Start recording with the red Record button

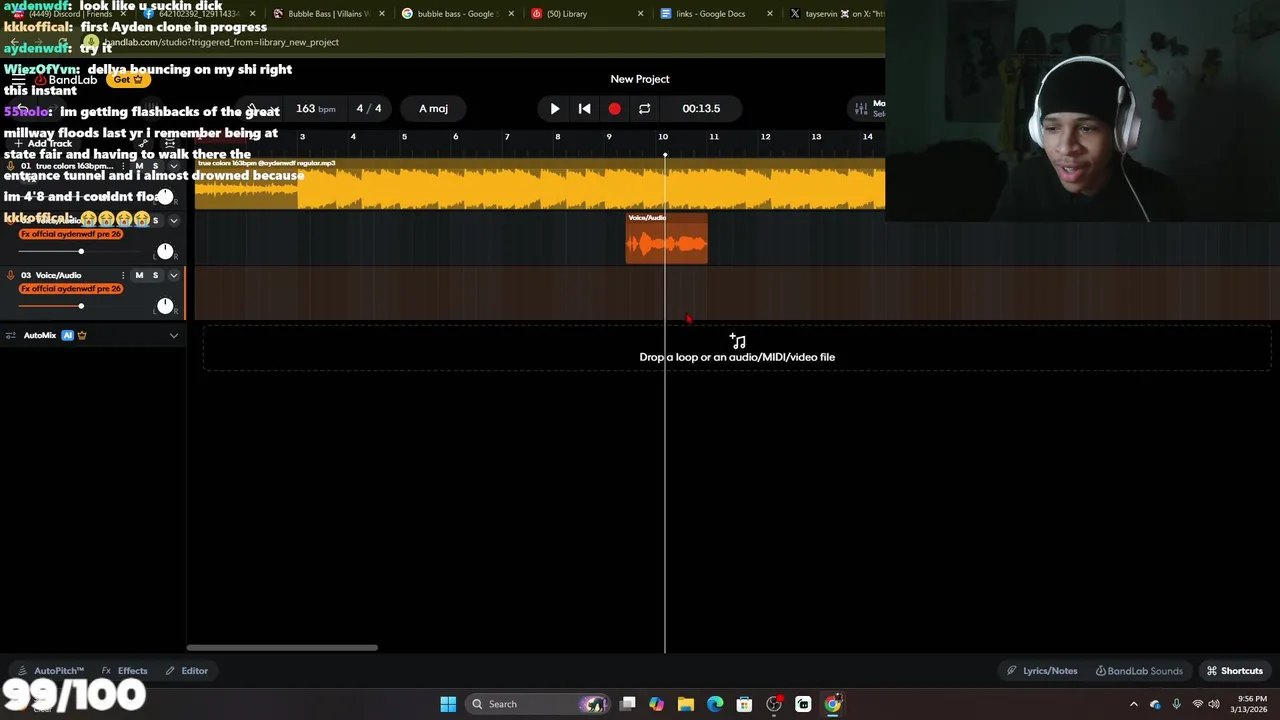click(614, 108)
